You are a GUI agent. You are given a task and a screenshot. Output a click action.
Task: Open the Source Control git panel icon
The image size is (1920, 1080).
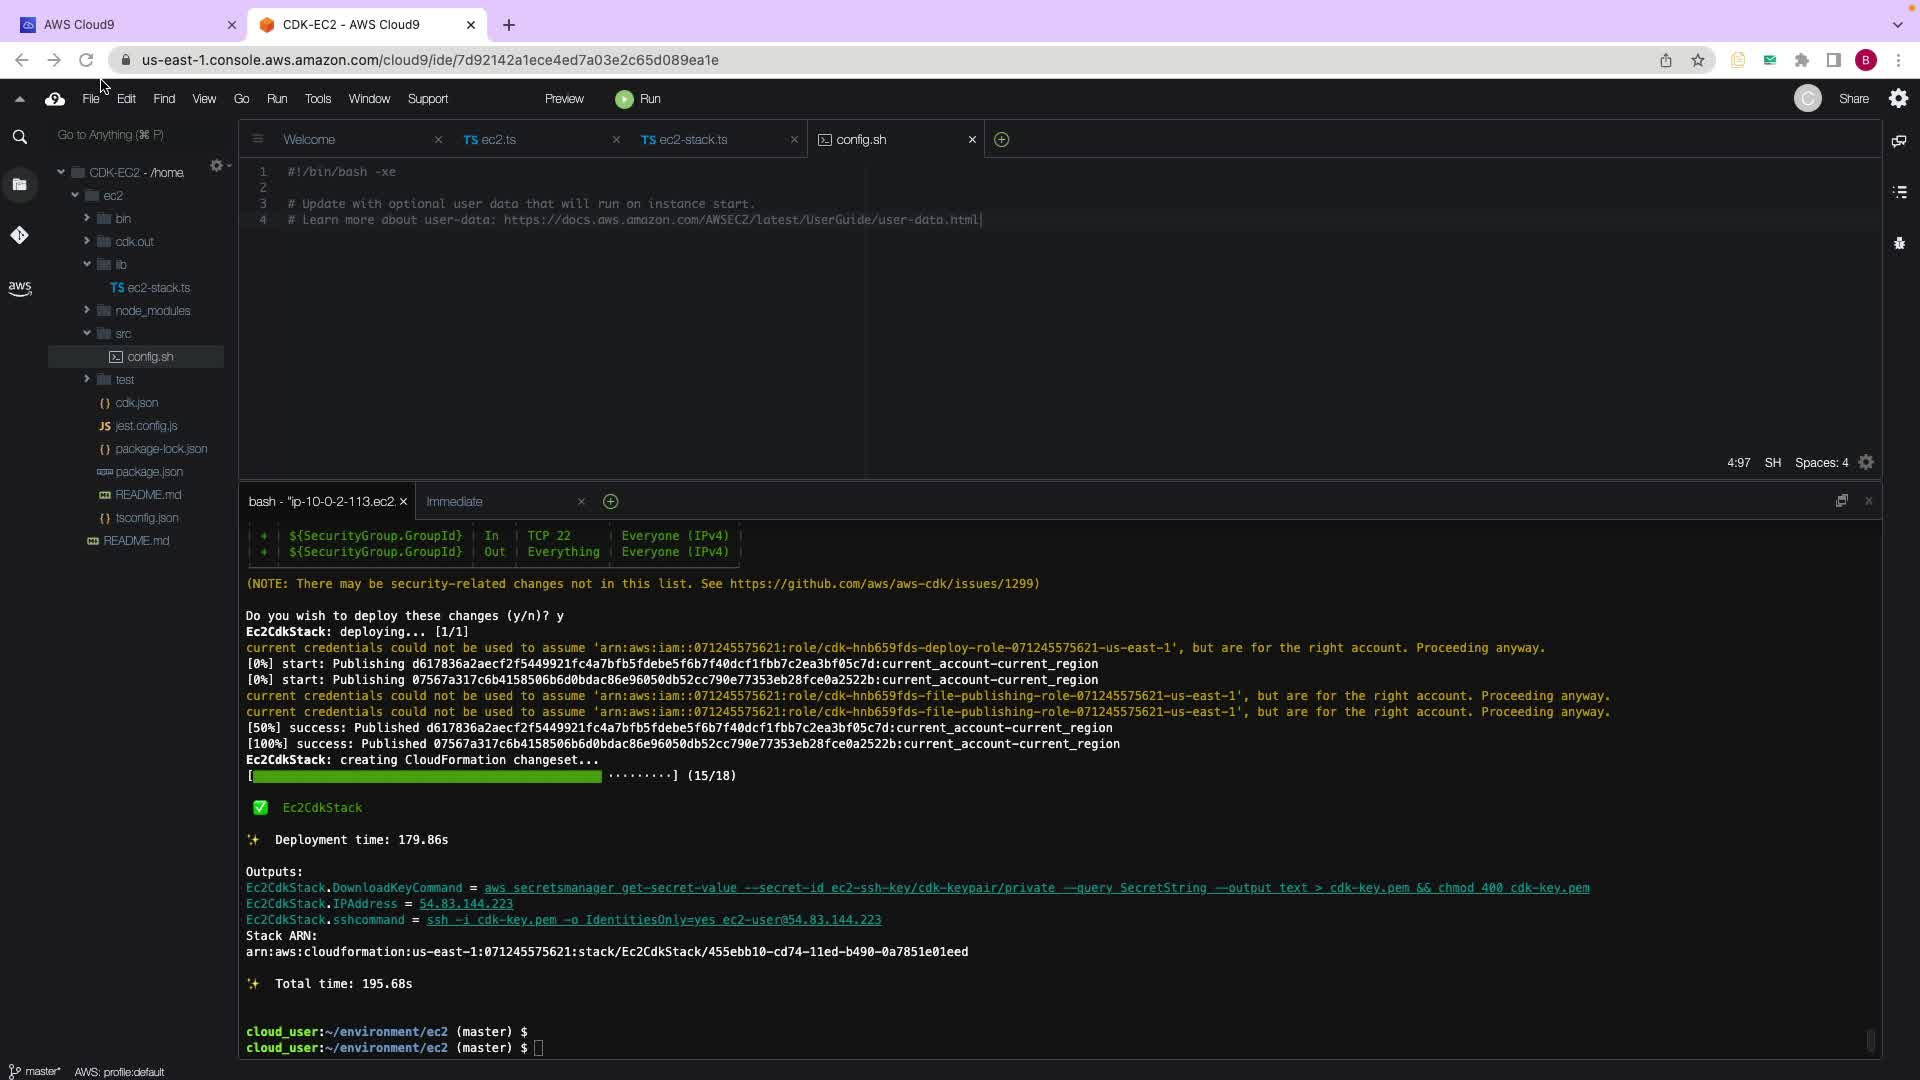(x=19, y=235)
